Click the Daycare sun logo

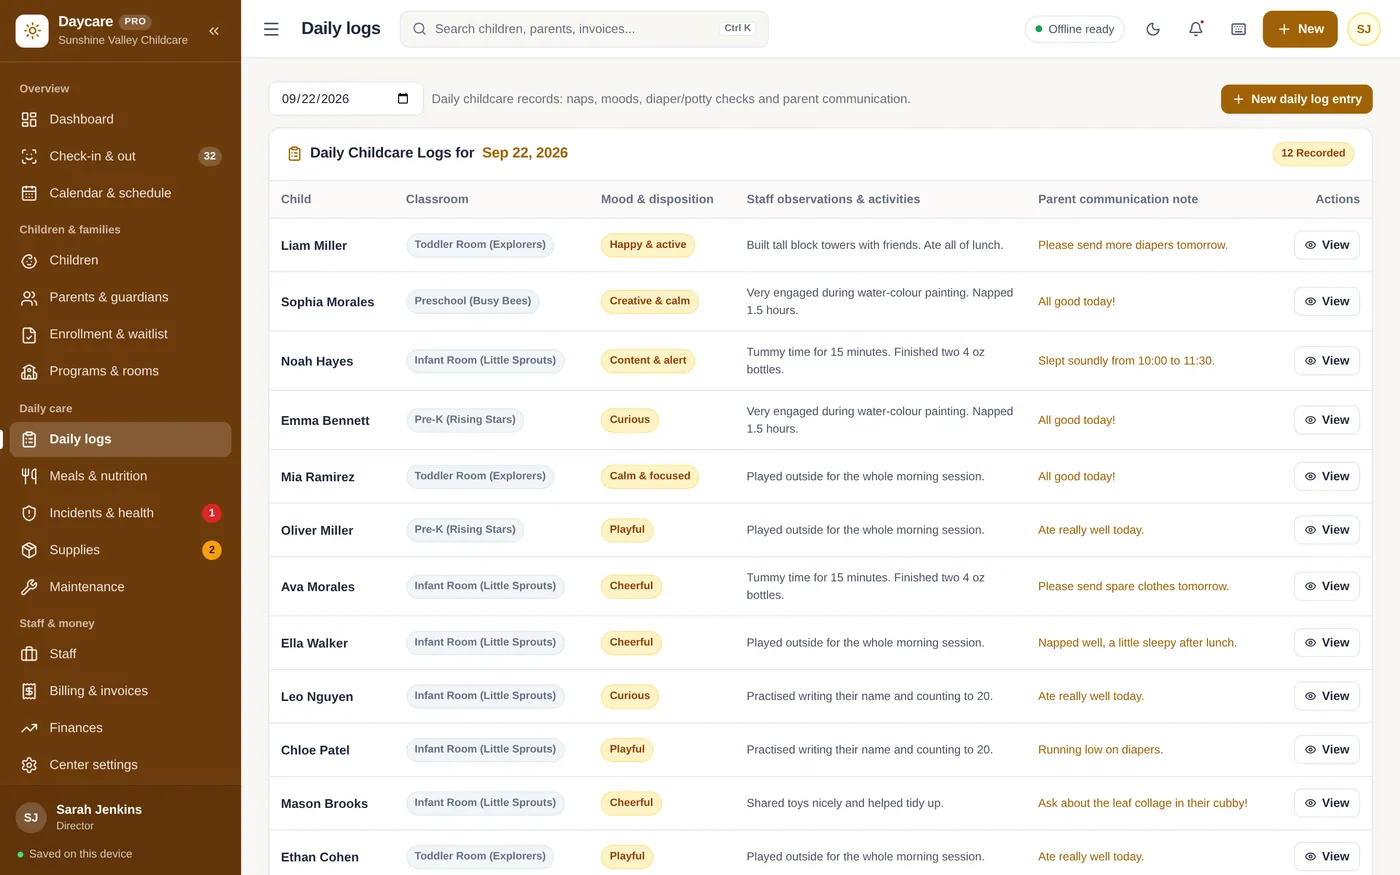32,31
